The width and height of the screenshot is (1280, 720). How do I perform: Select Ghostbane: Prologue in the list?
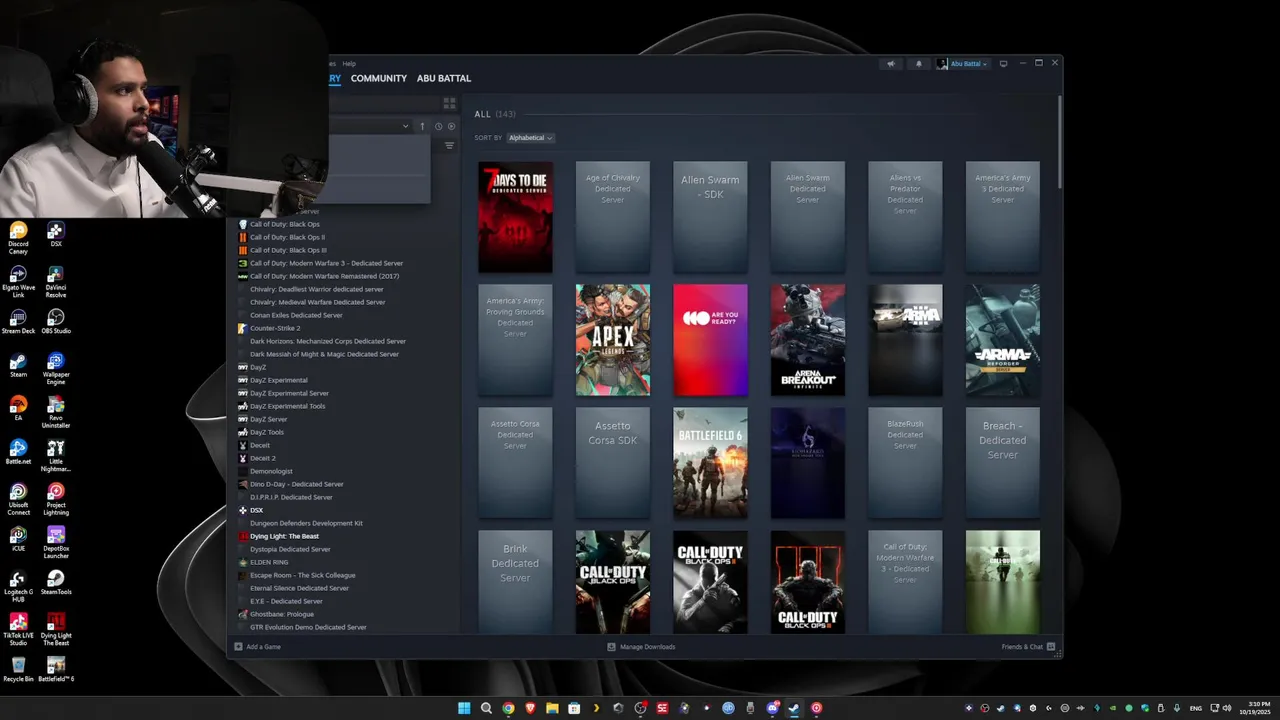[281, 614]
